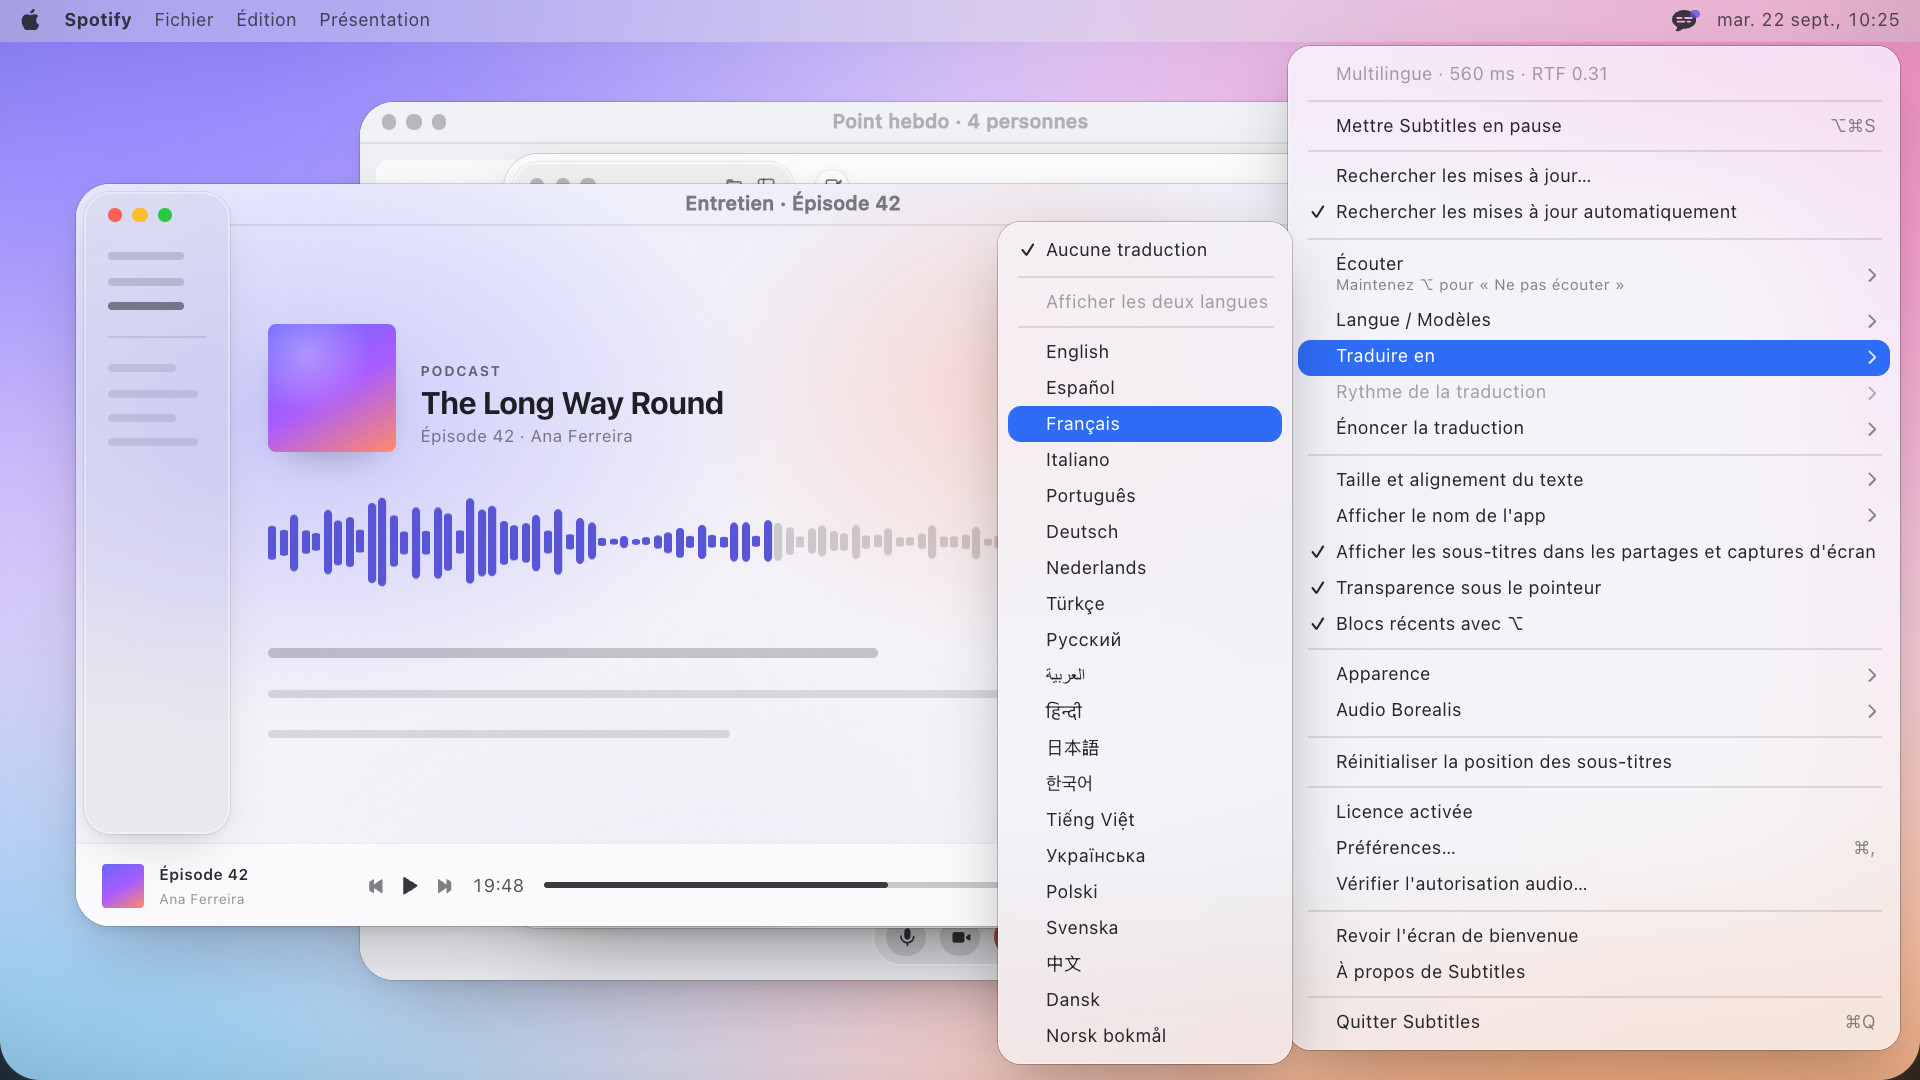1920x1080 pixels.
Task: Click the playback progress bar in the player
Action: coord(770,885)
